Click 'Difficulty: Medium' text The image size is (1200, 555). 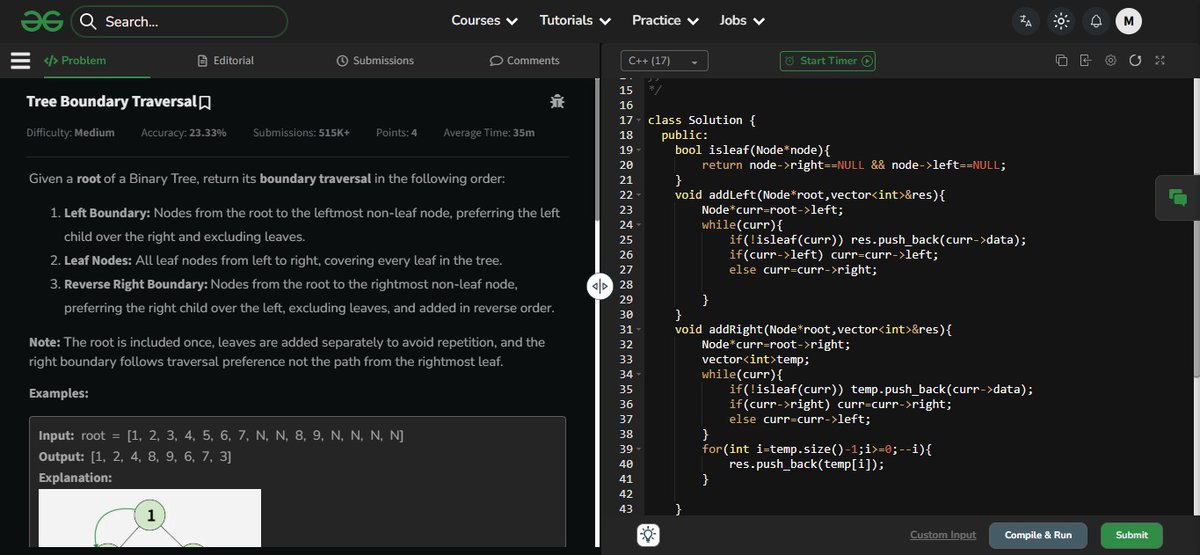tap(70, 132)
